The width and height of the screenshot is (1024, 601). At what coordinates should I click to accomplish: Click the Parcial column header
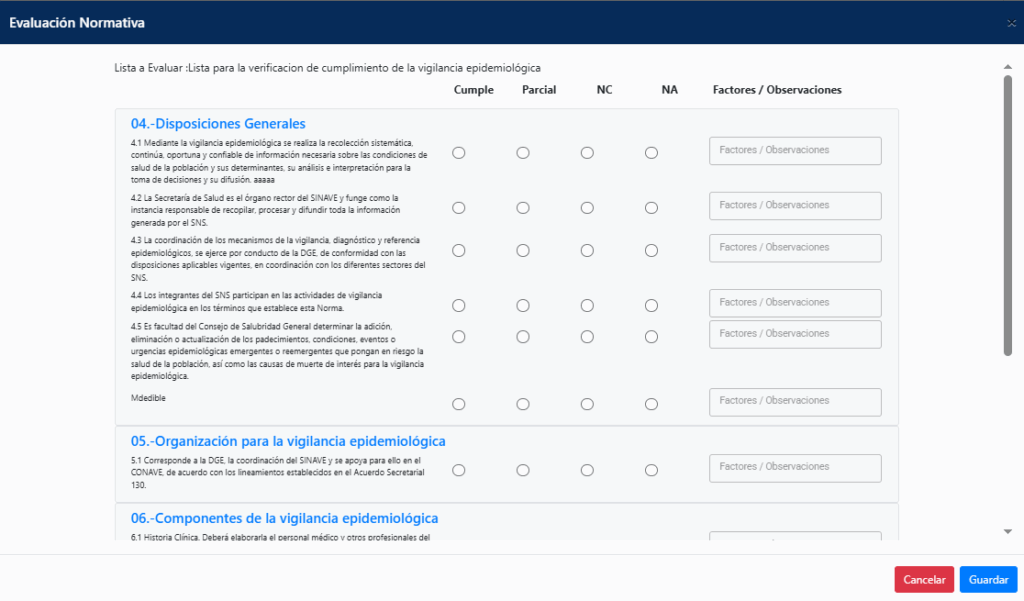[539, 90]
